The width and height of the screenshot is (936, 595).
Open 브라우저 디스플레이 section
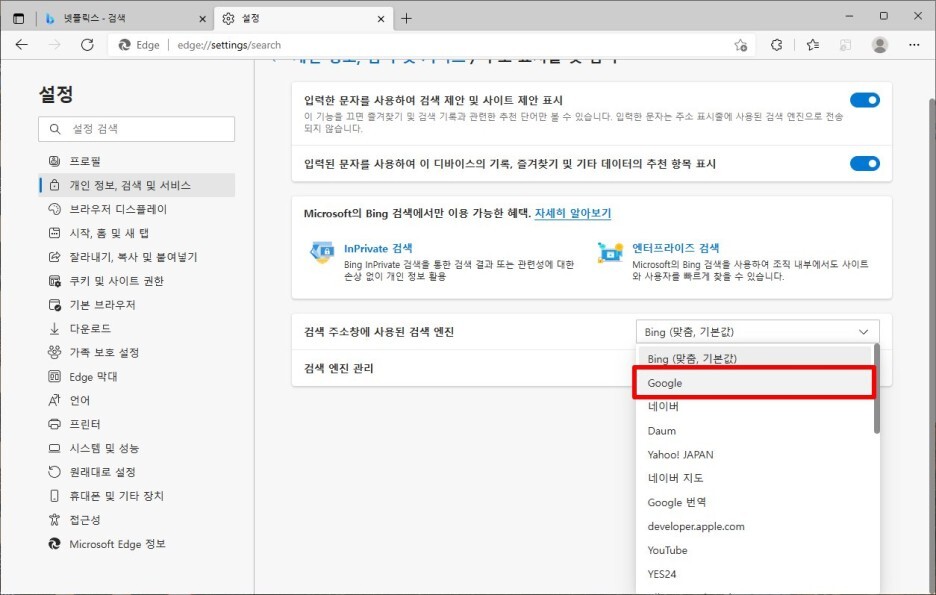click(x=137, y=209)
